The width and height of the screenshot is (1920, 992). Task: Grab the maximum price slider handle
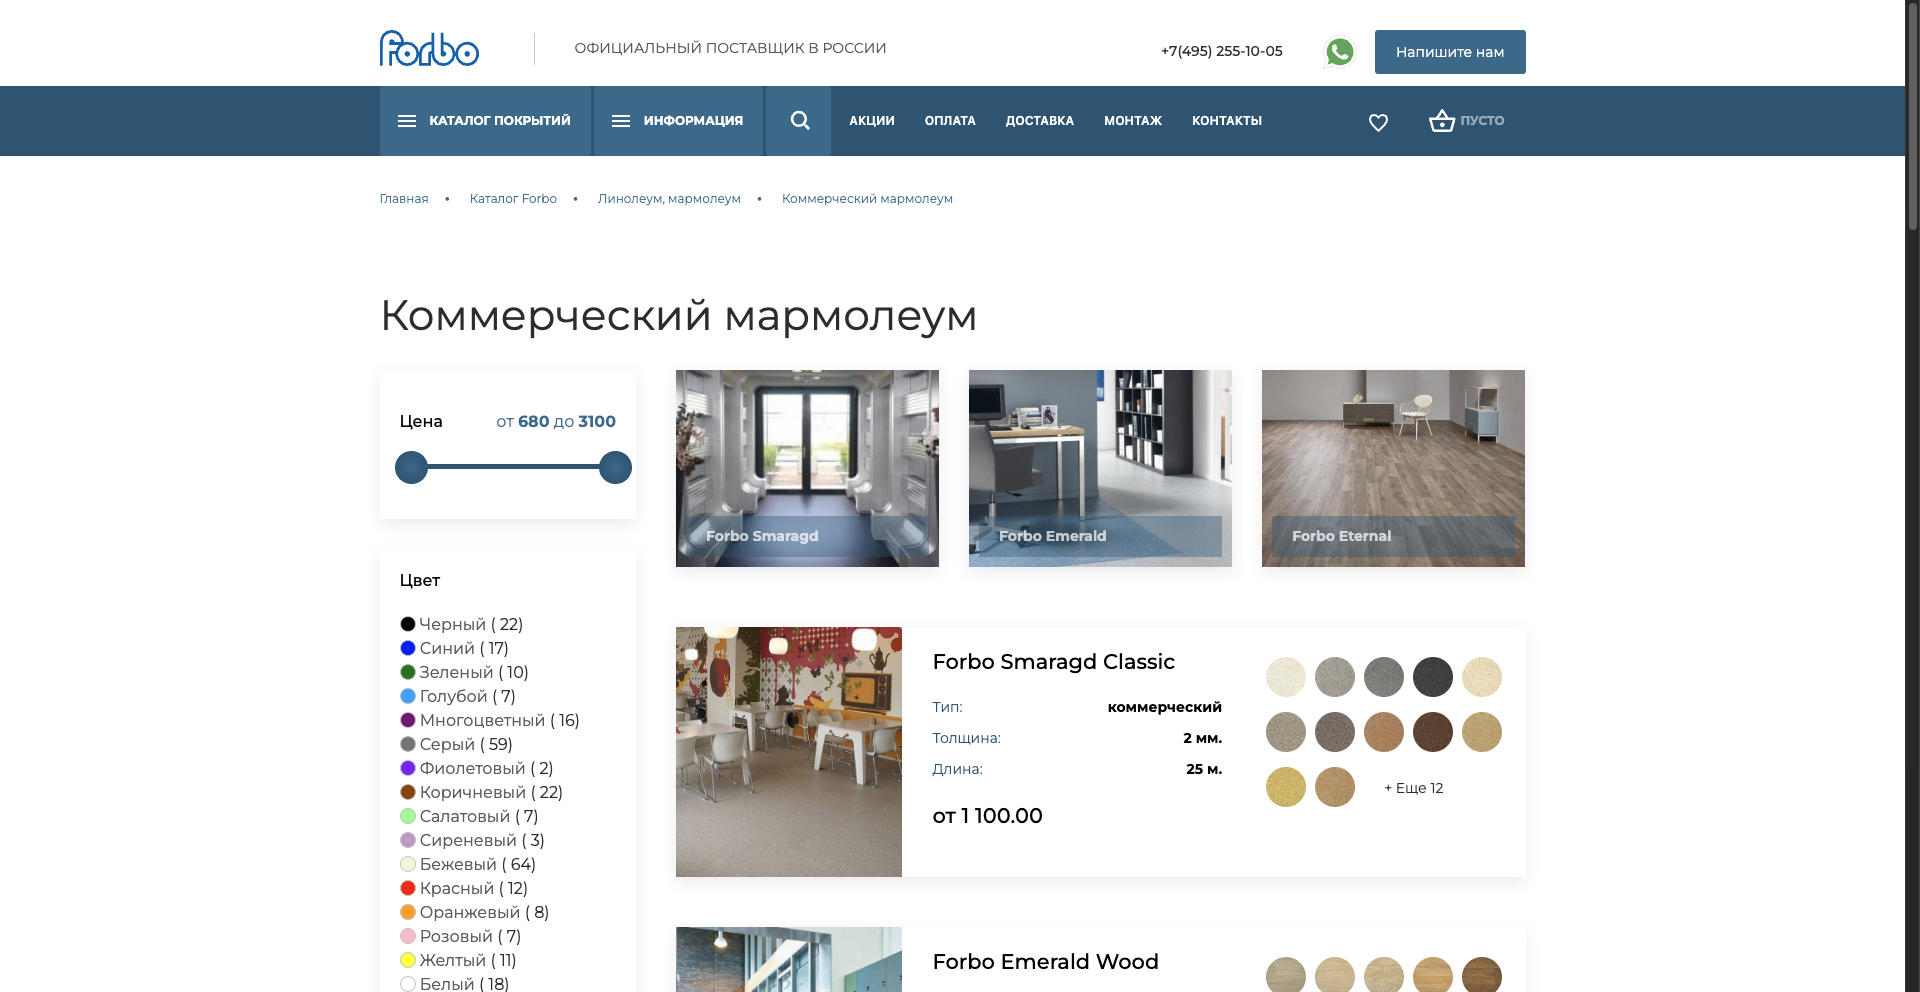[615, 467]
